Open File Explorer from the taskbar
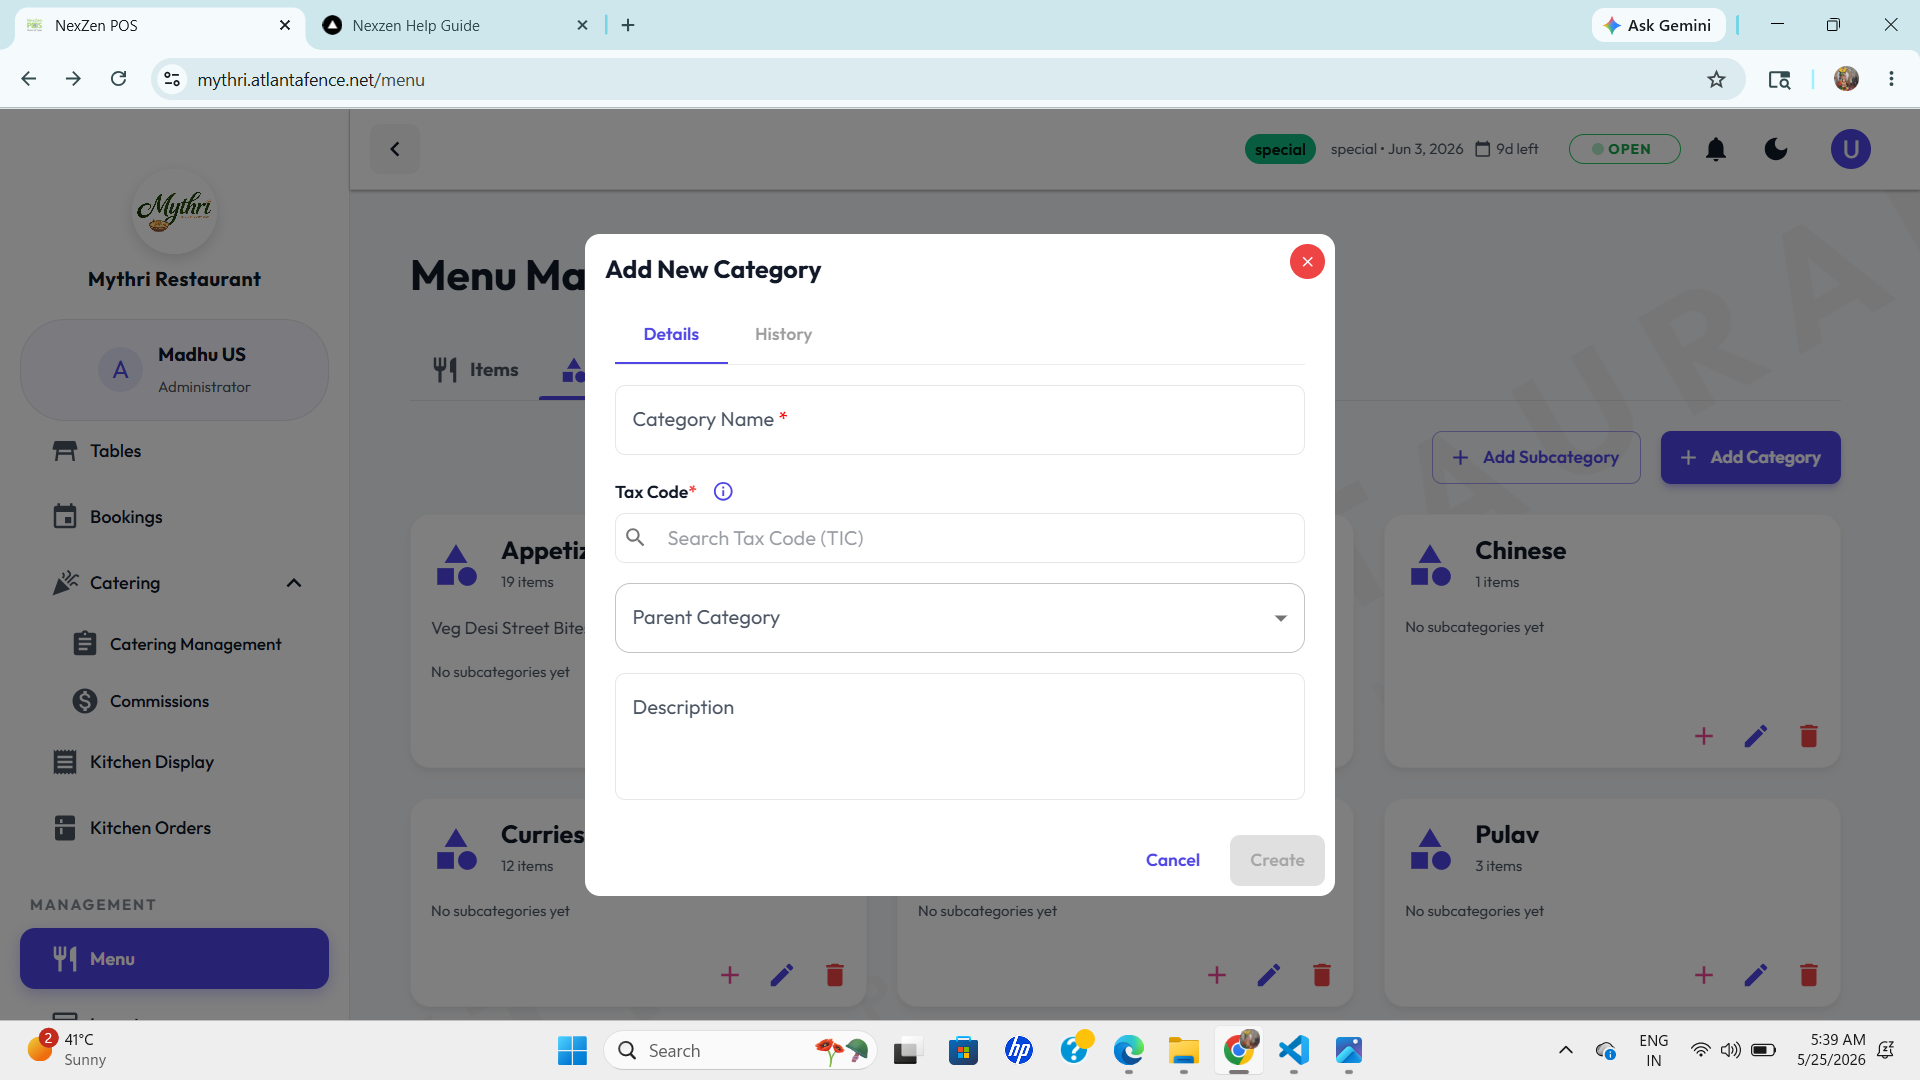The height and width of the screenshot is (1080, 1920). tap(1183, 1050)
